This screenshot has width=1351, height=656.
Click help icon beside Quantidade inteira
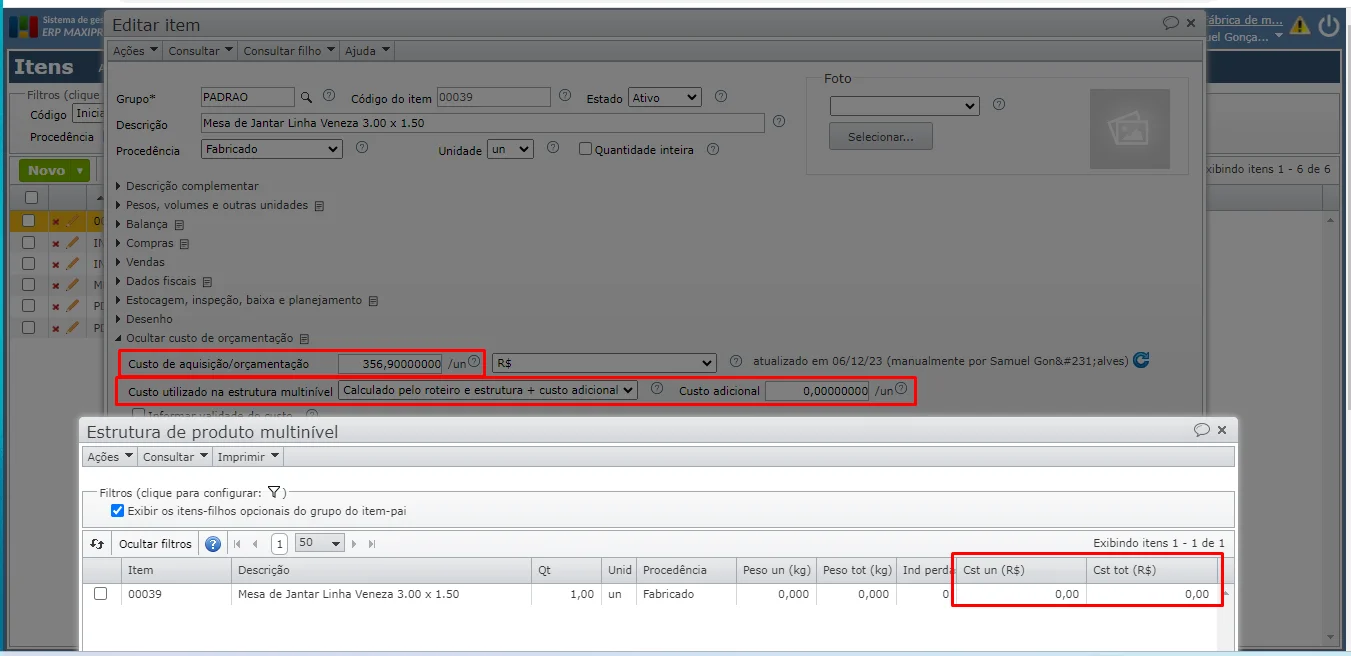pos(713,149)
